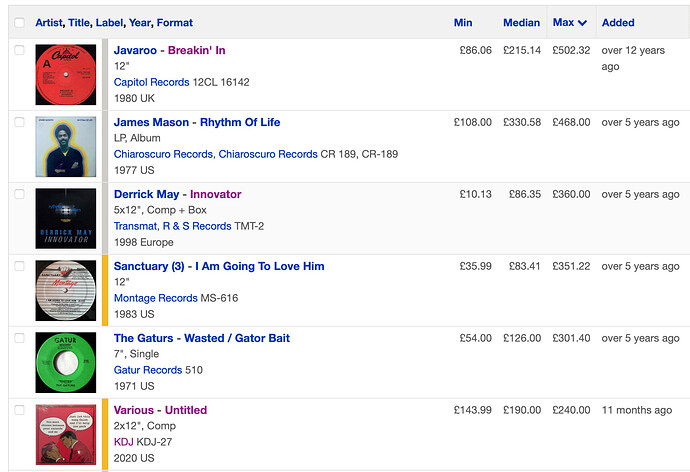Select the Derrick May Innovator checkbox
Viewport: 690px width, 472px height.
(19, 194)
